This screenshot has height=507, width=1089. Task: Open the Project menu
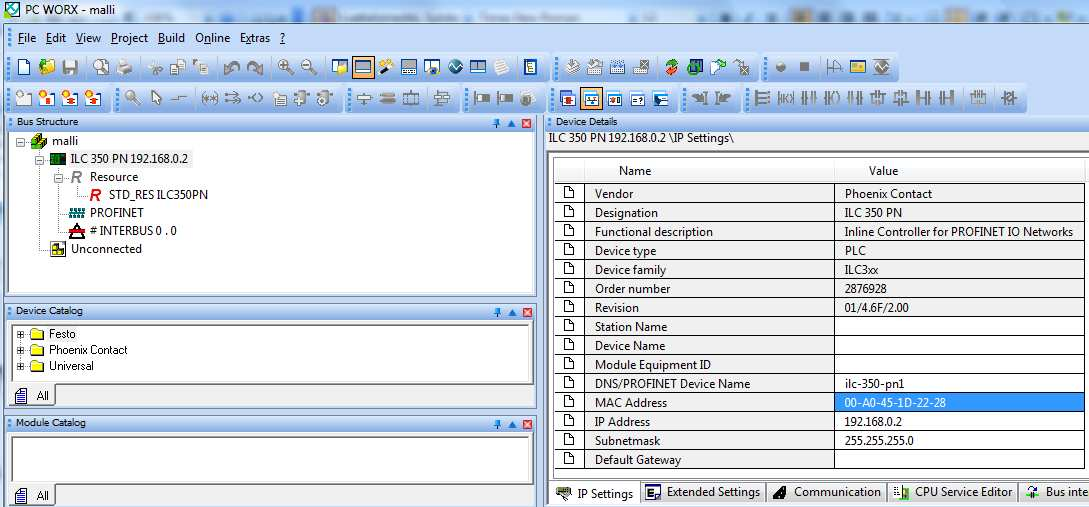click(x=129, y=38)
